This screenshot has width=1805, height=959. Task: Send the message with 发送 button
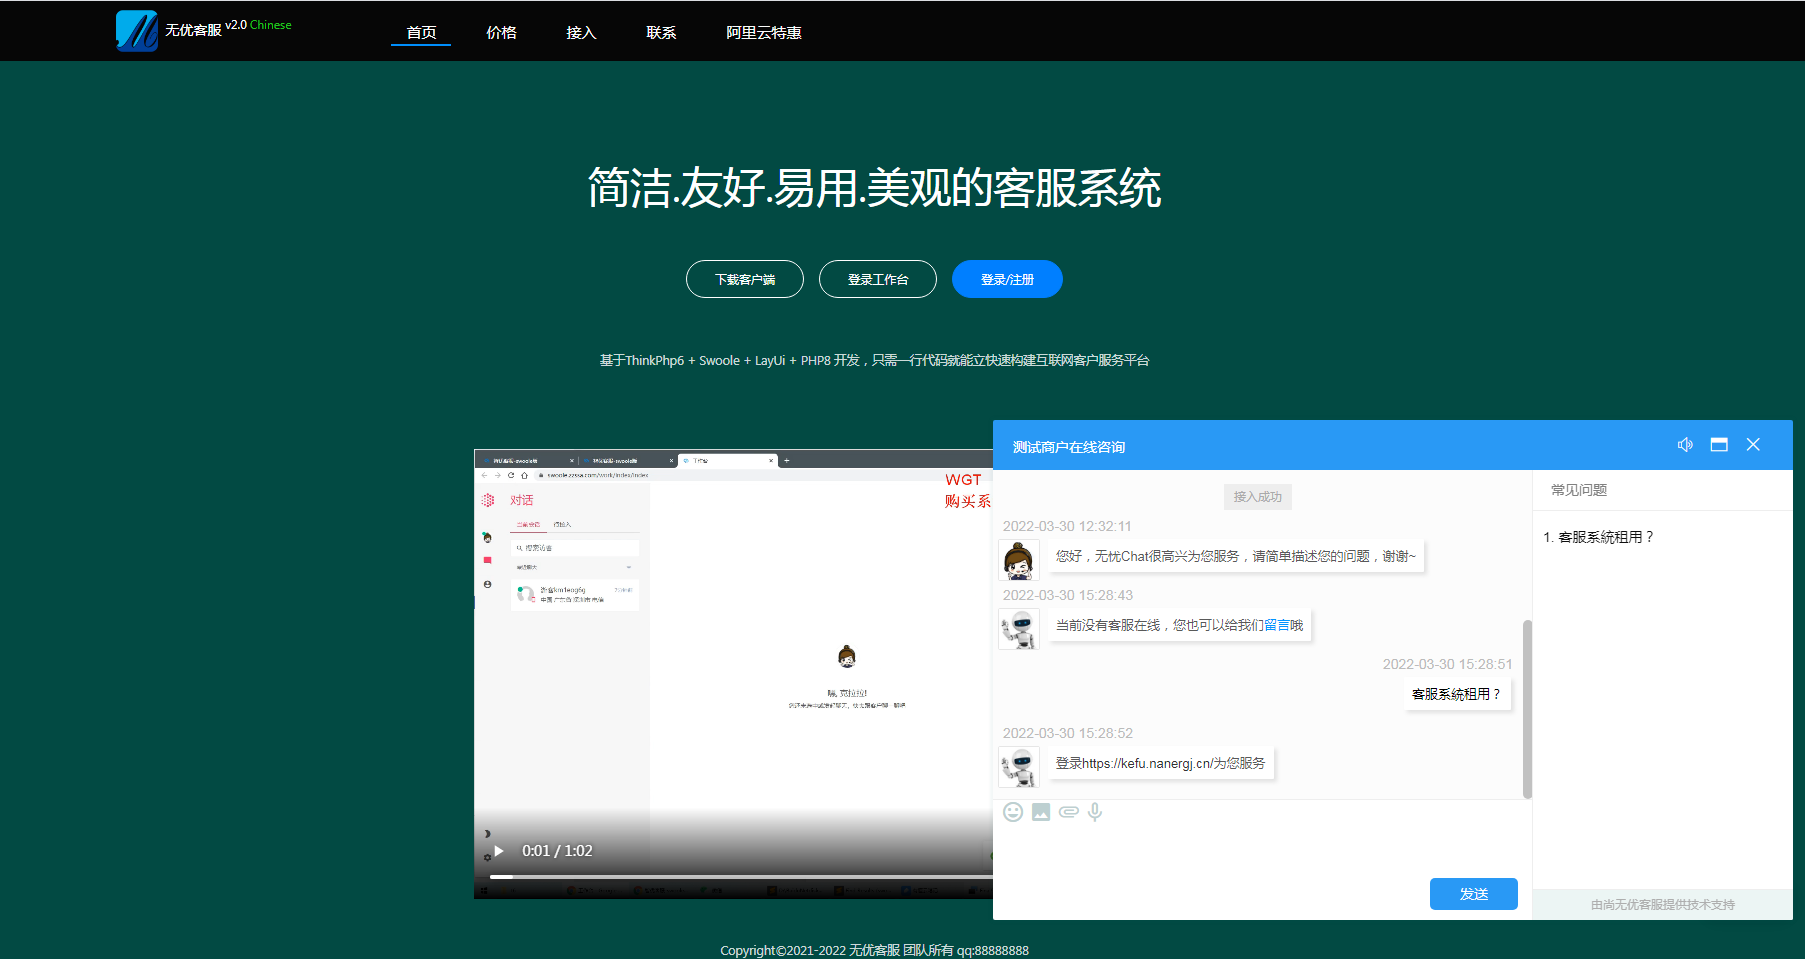click(x=1473, y=894)
